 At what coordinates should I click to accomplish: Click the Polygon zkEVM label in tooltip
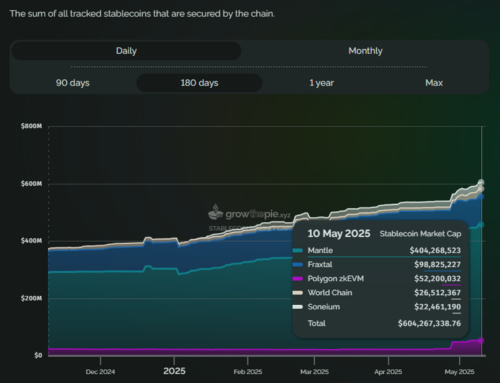pyautogui.click(x=336, y=279)
